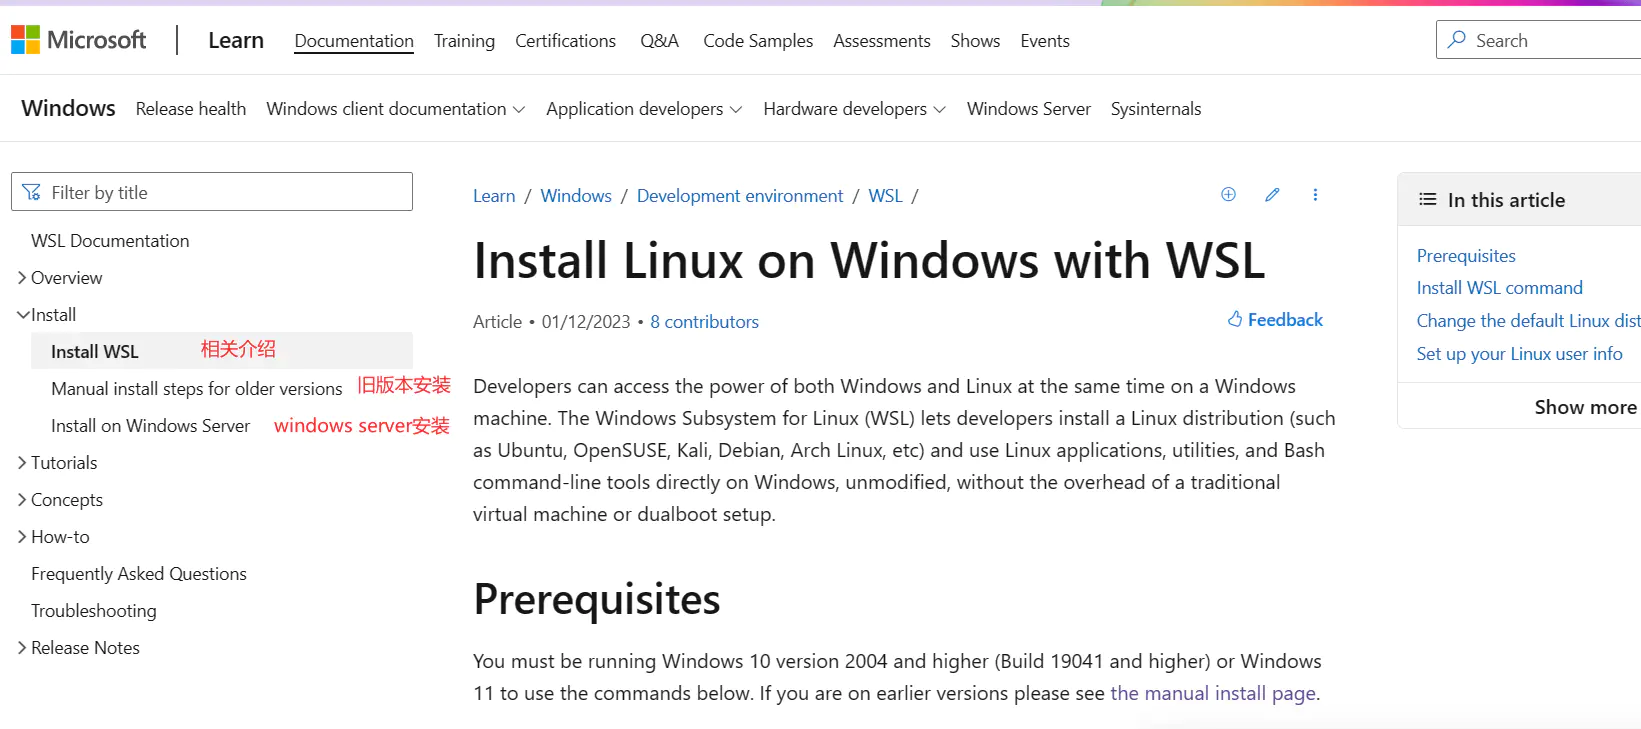Open Learn home link in header
Screen dimensions: 1641x729
pyautogui.click(x=236, y=40)
